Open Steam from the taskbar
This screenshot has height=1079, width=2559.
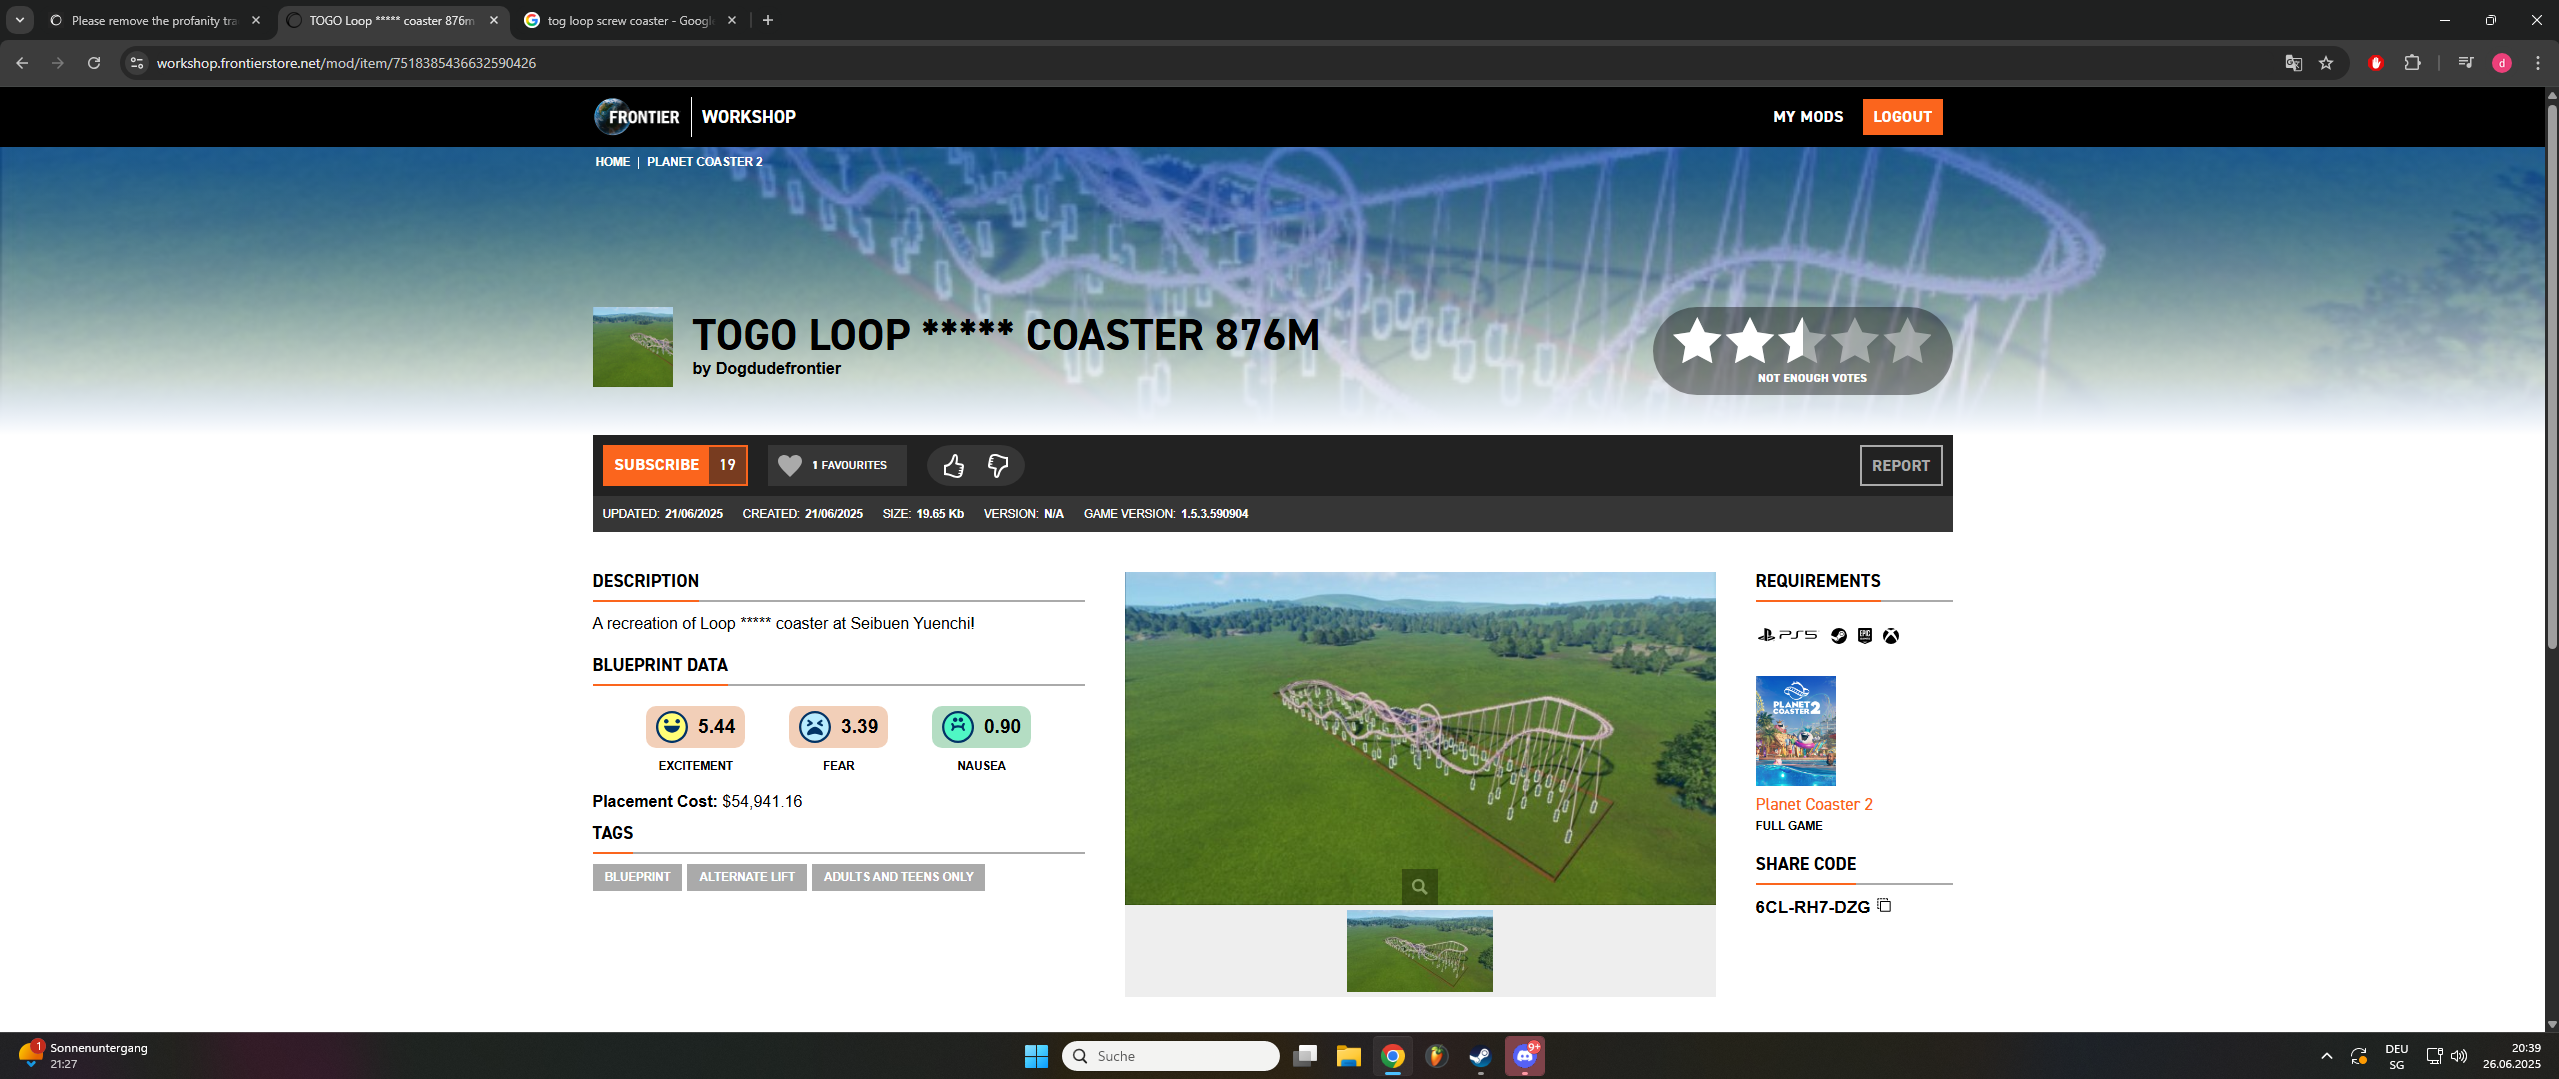pyautogui.click(x=1480, y=1056)
